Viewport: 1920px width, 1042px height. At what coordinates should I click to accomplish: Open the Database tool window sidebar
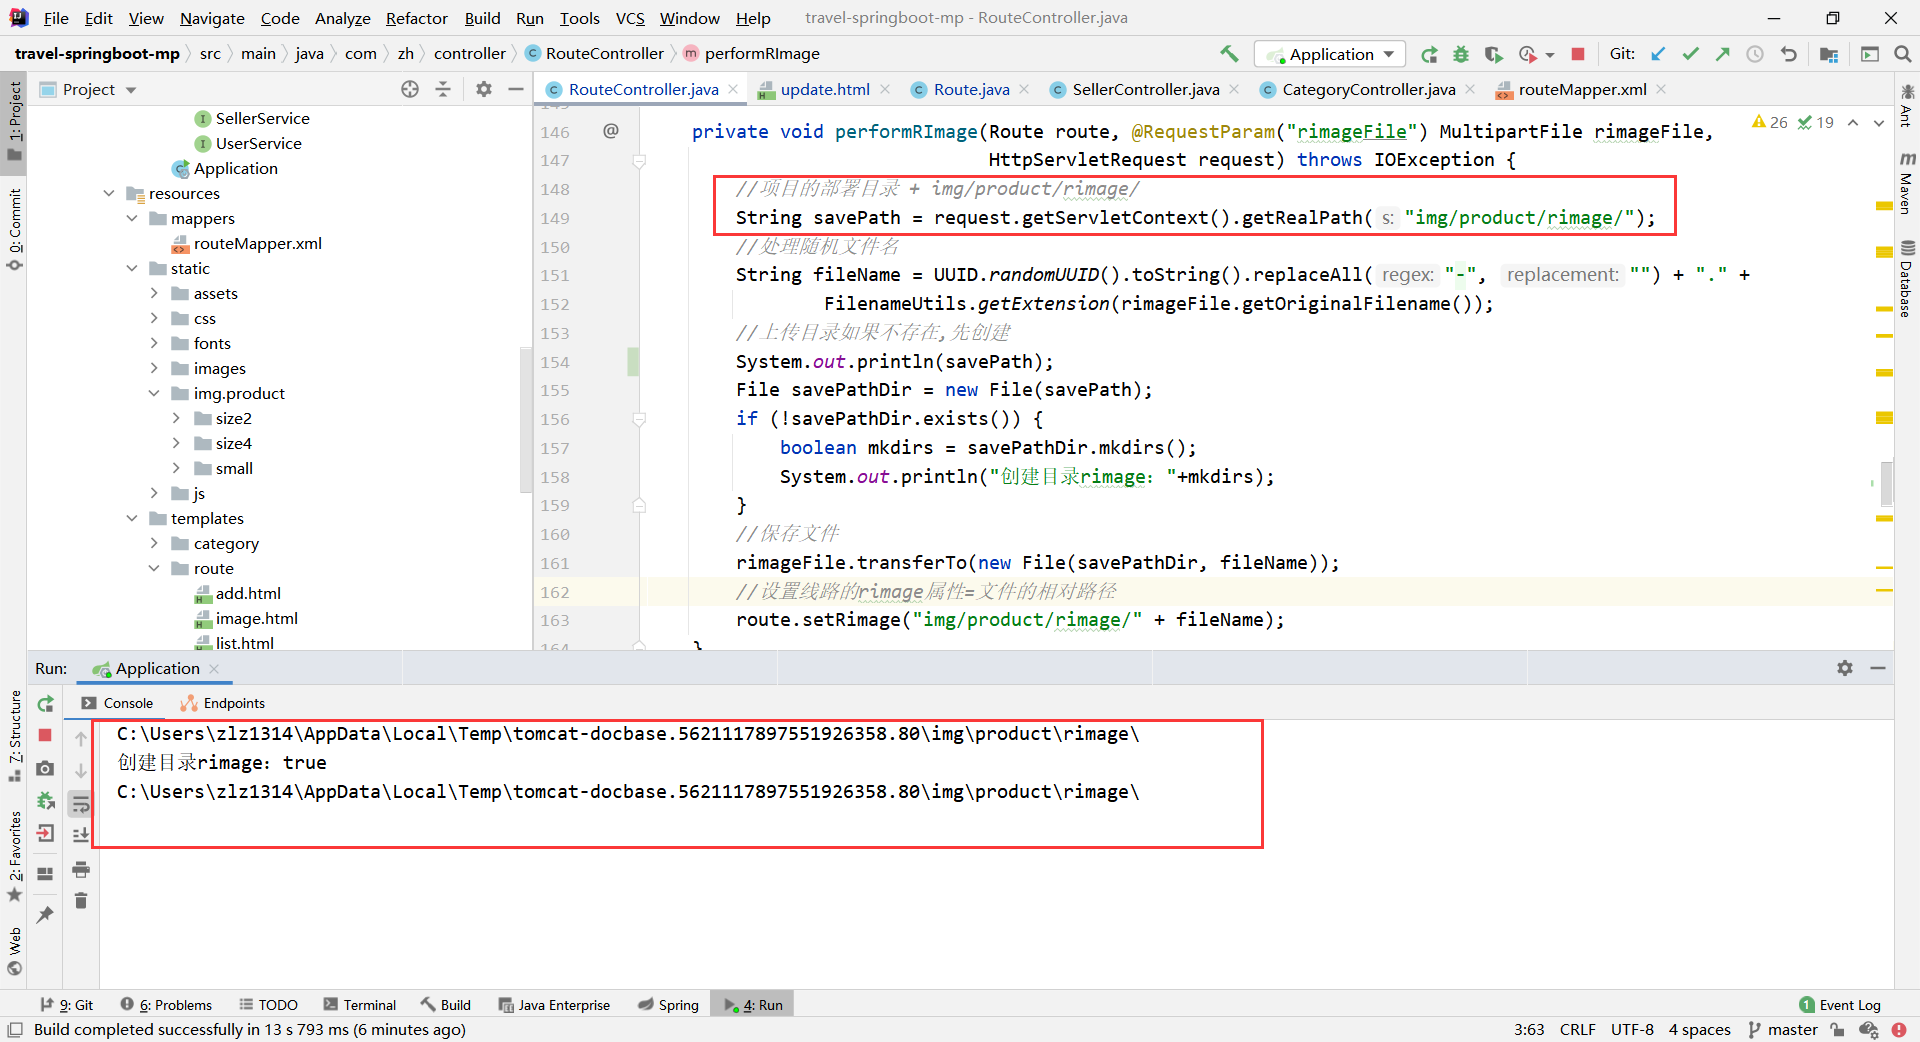(x=1907, y=279)
